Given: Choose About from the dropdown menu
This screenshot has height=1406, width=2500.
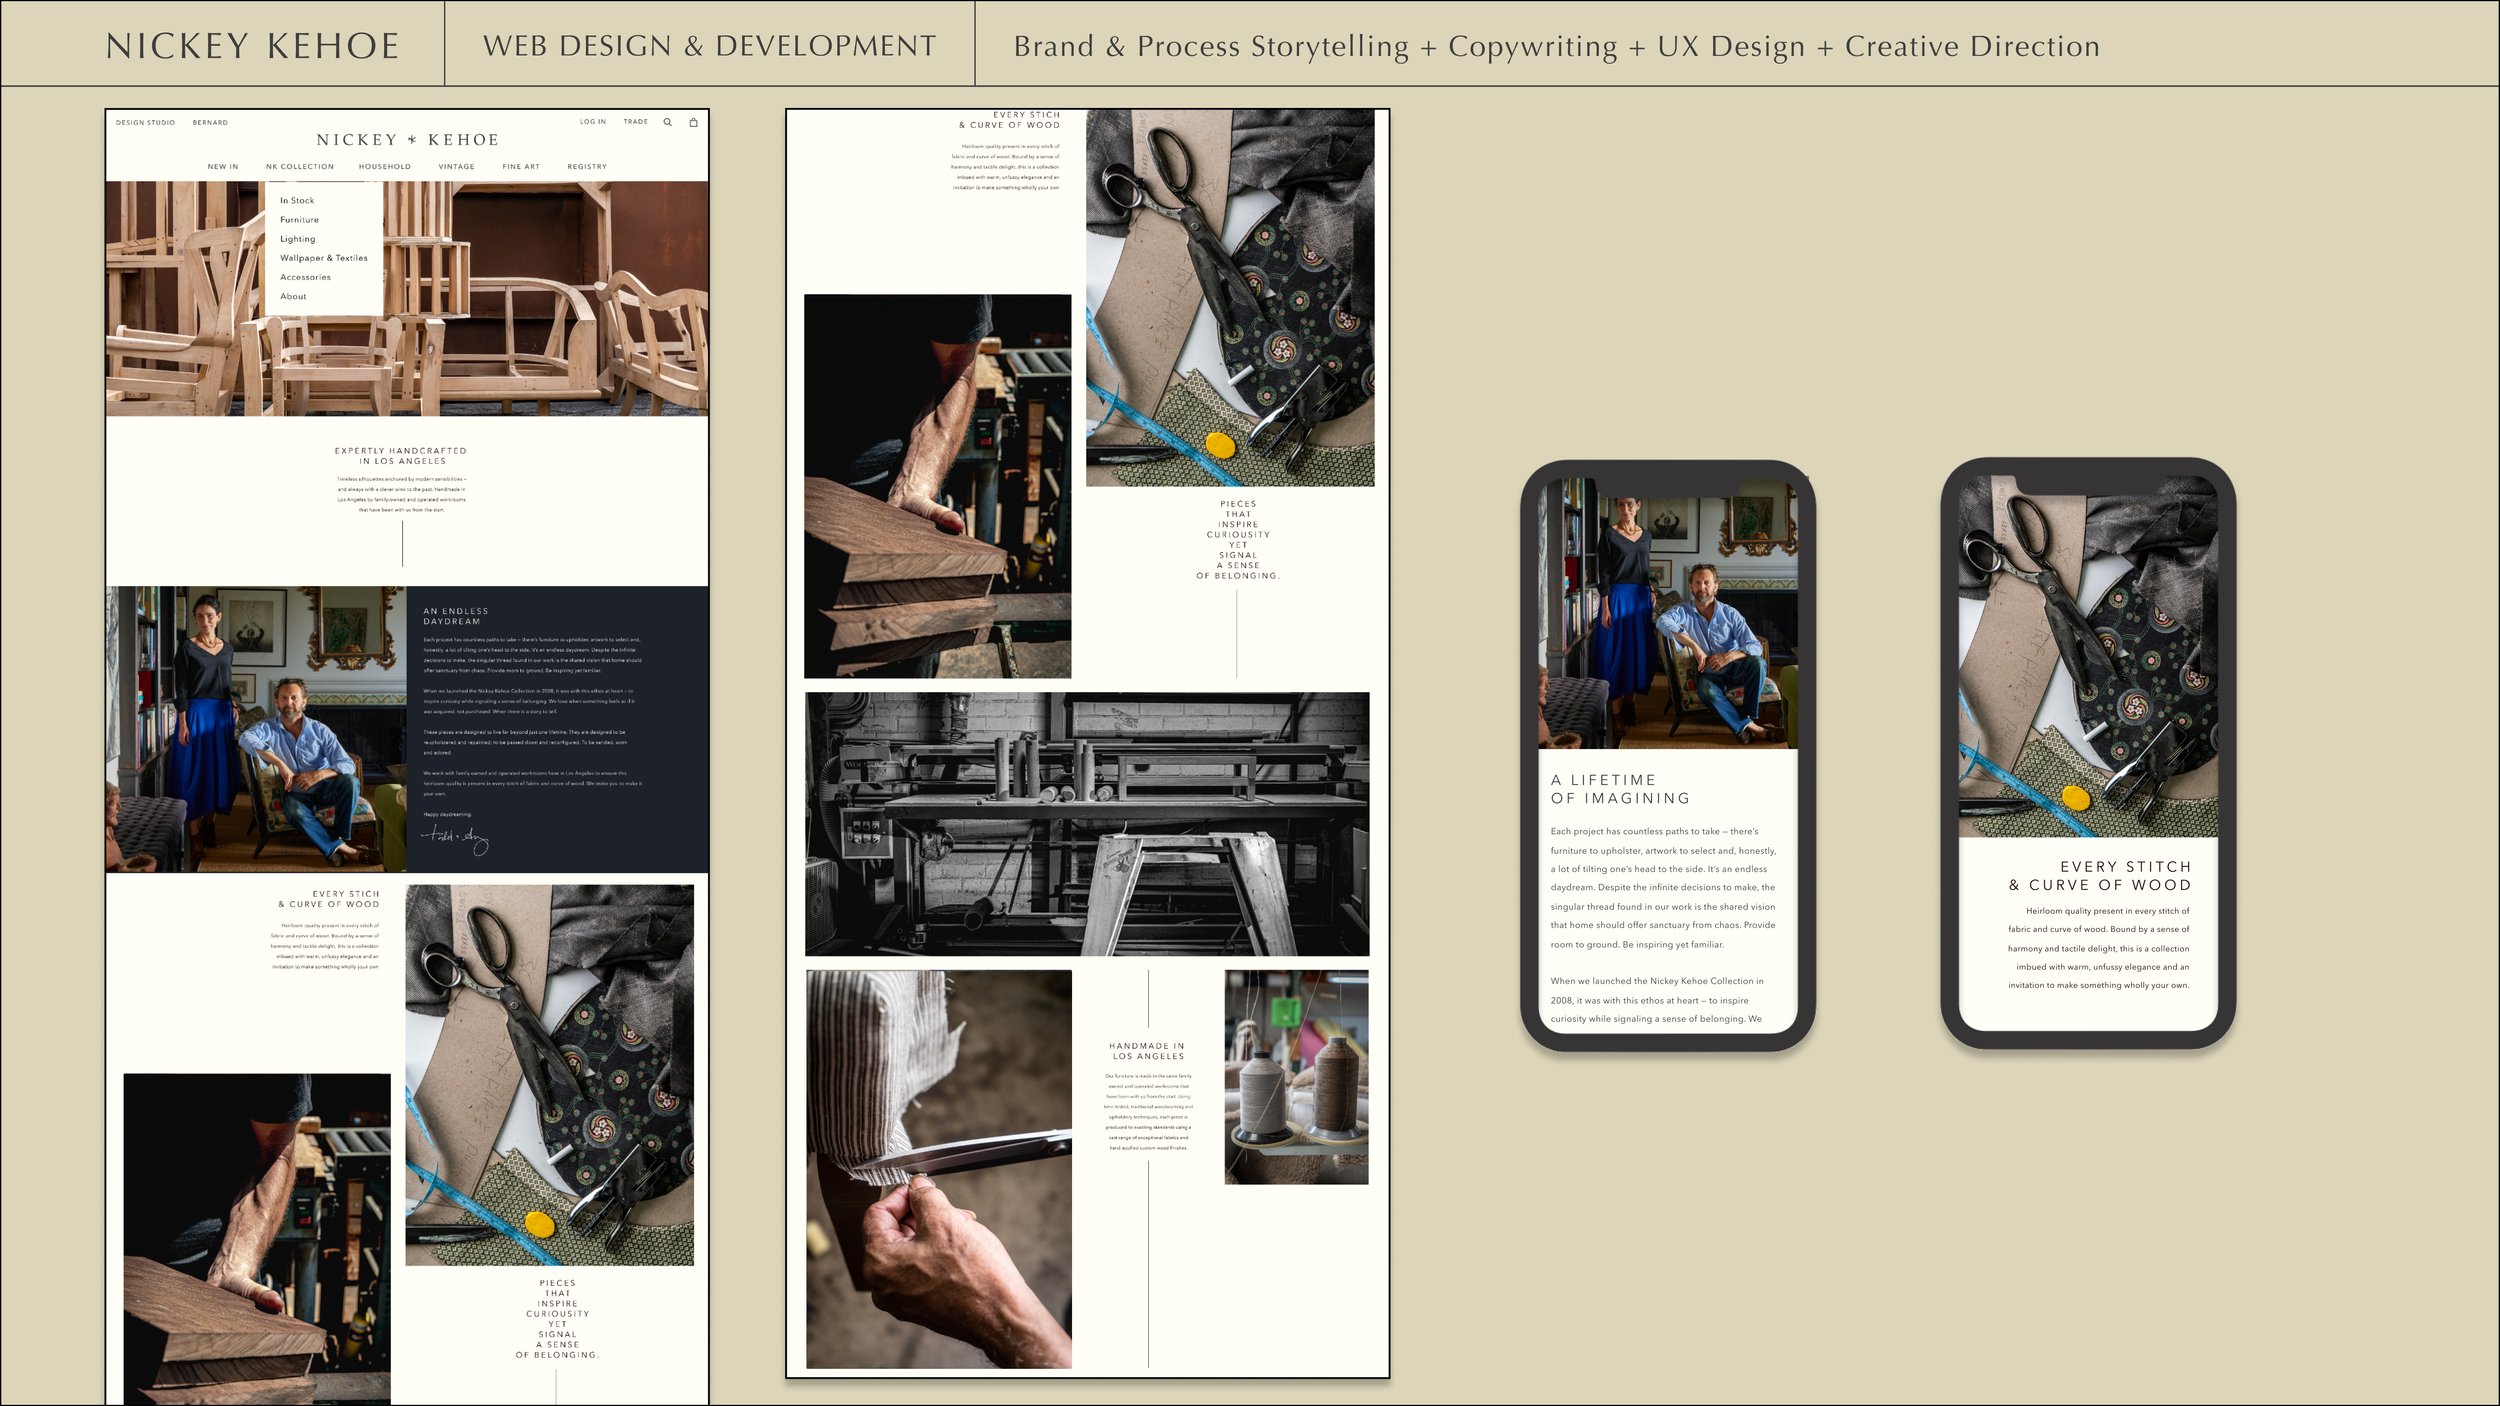Looking at the screenshot, I should (294, 297).
